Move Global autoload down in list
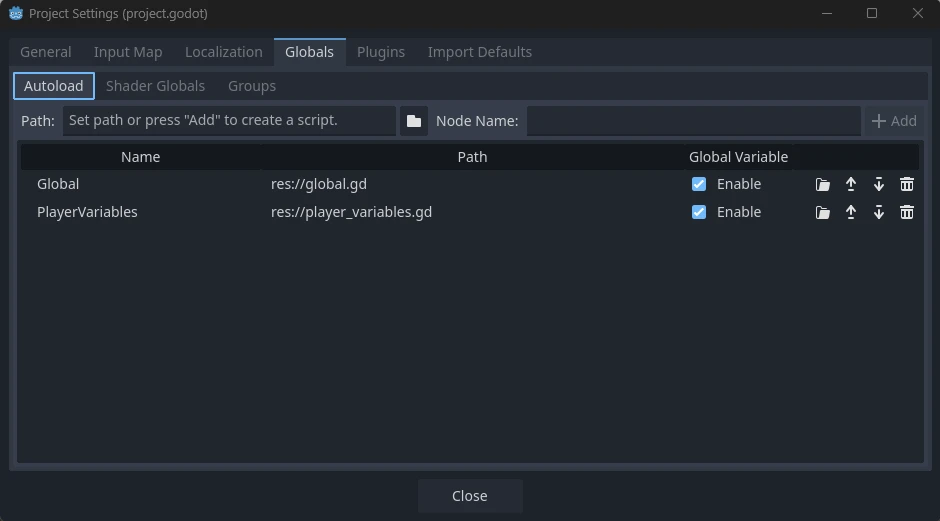The width and height of the screenshot is (940, 521). pos(879,184)
